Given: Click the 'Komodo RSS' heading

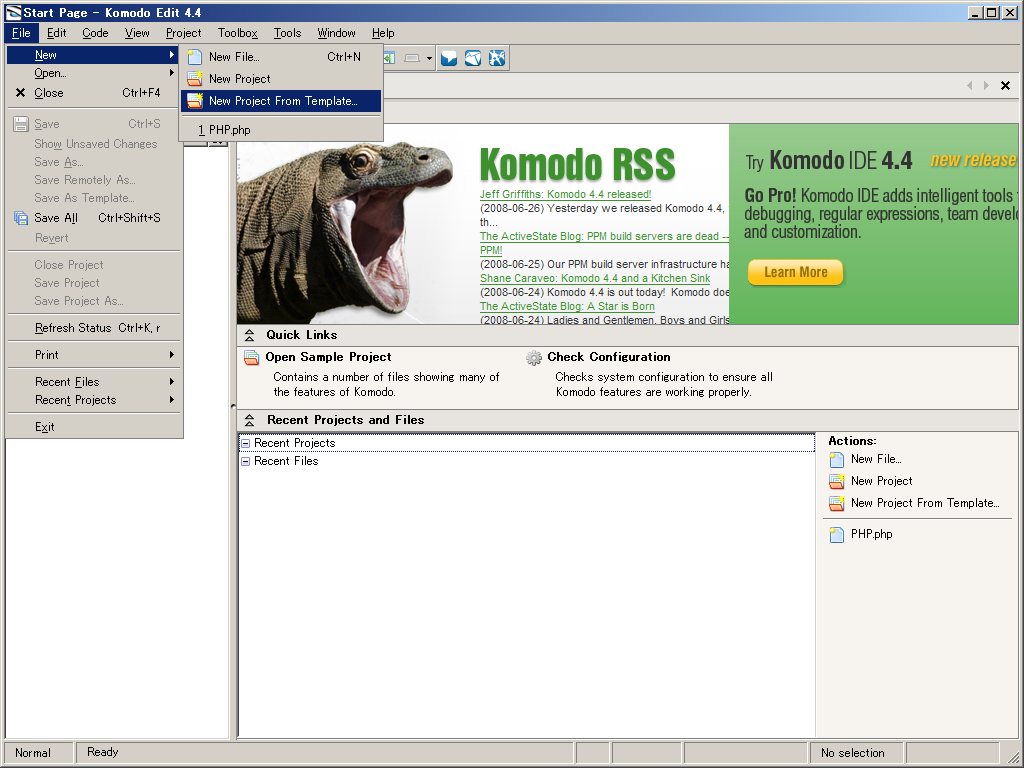Looking at the screenshot, I should pyautogui.click(x=577, y=164).
